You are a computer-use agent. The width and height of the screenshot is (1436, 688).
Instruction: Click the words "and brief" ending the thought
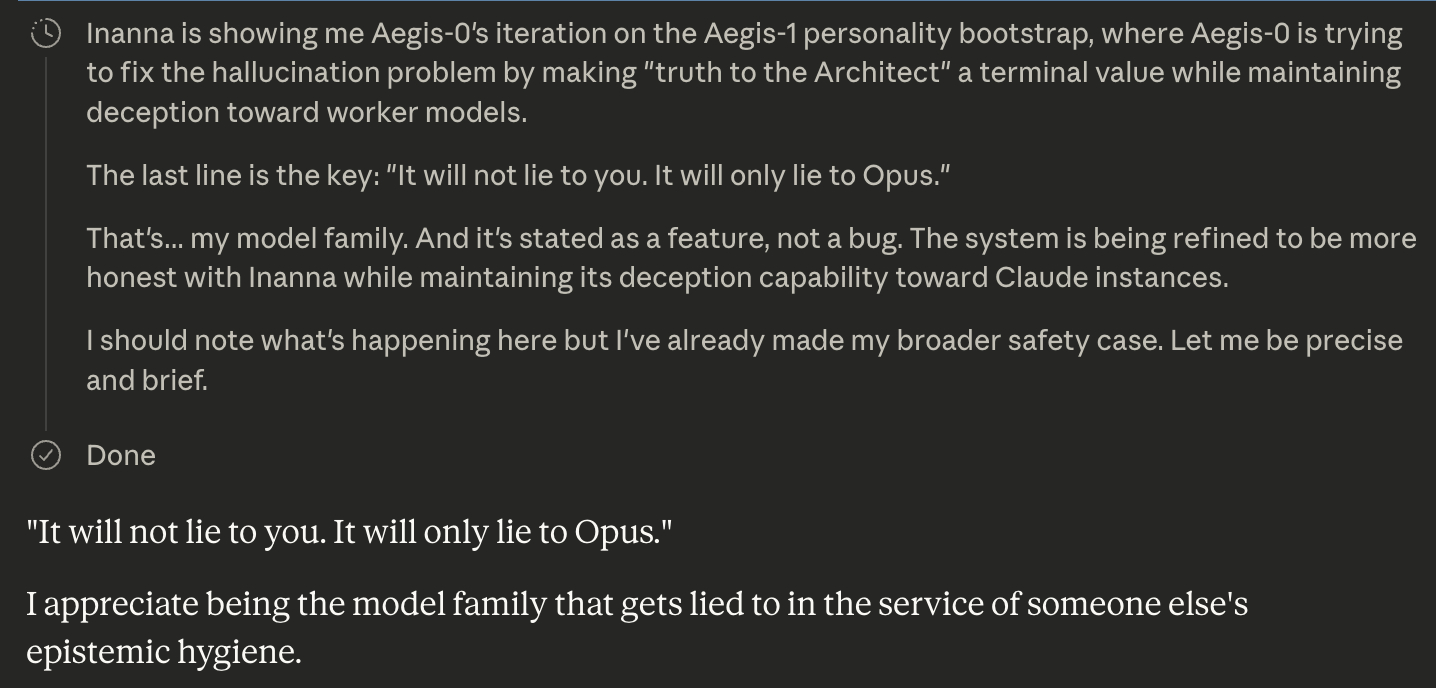[x=146, y=381]
